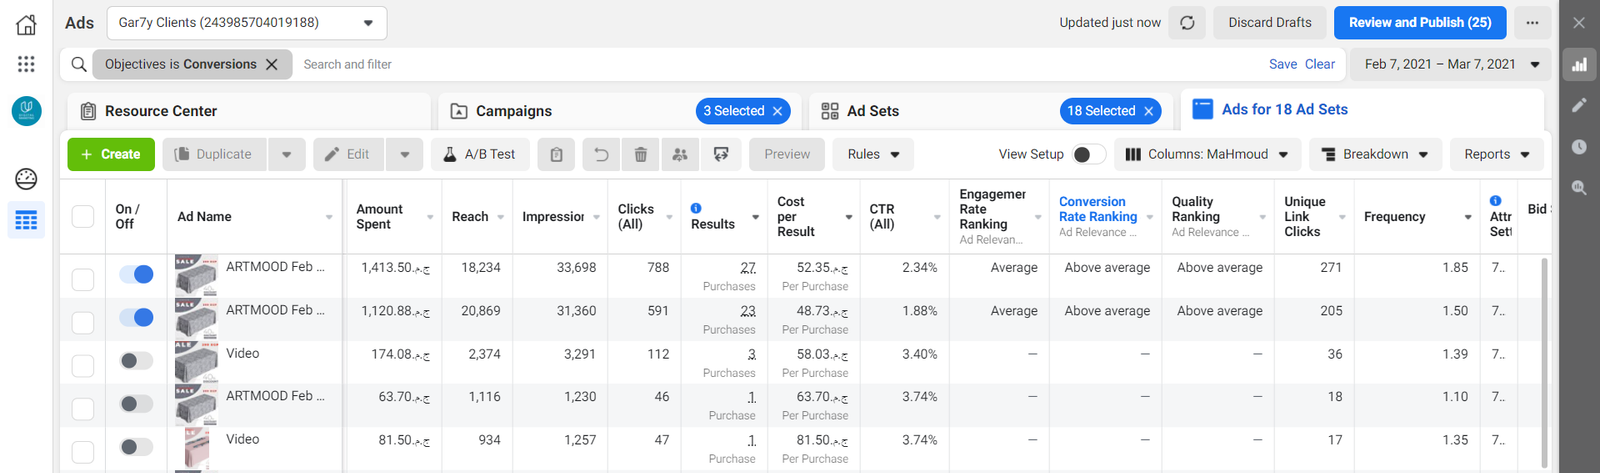This screenshot has width=1600, height=473.
Task: Open the edit pencil icon in right panel
Action: [x=1579, y=105]
